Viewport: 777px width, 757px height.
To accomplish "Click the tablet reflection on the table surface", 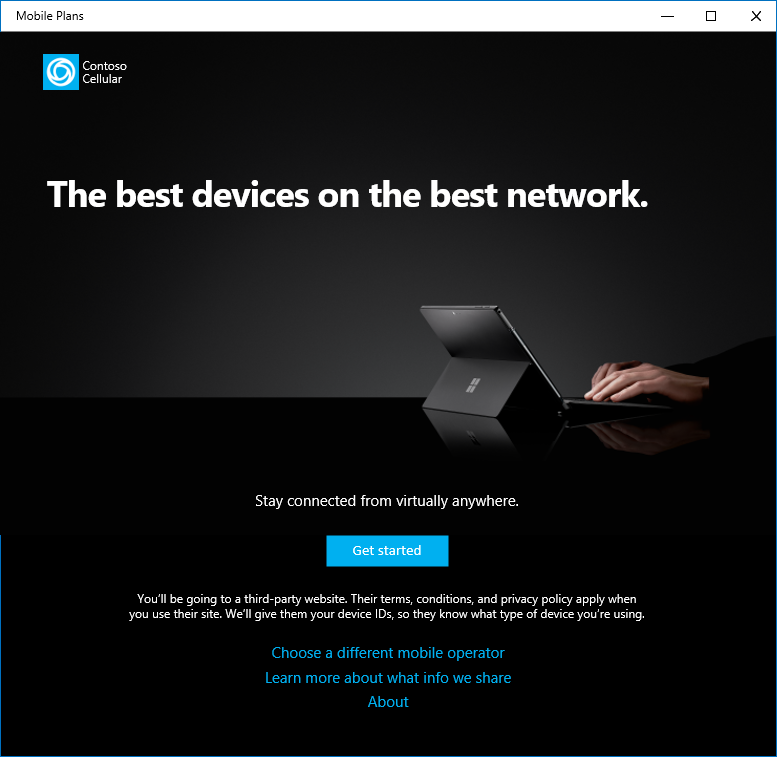I will (x=471, y=436).
